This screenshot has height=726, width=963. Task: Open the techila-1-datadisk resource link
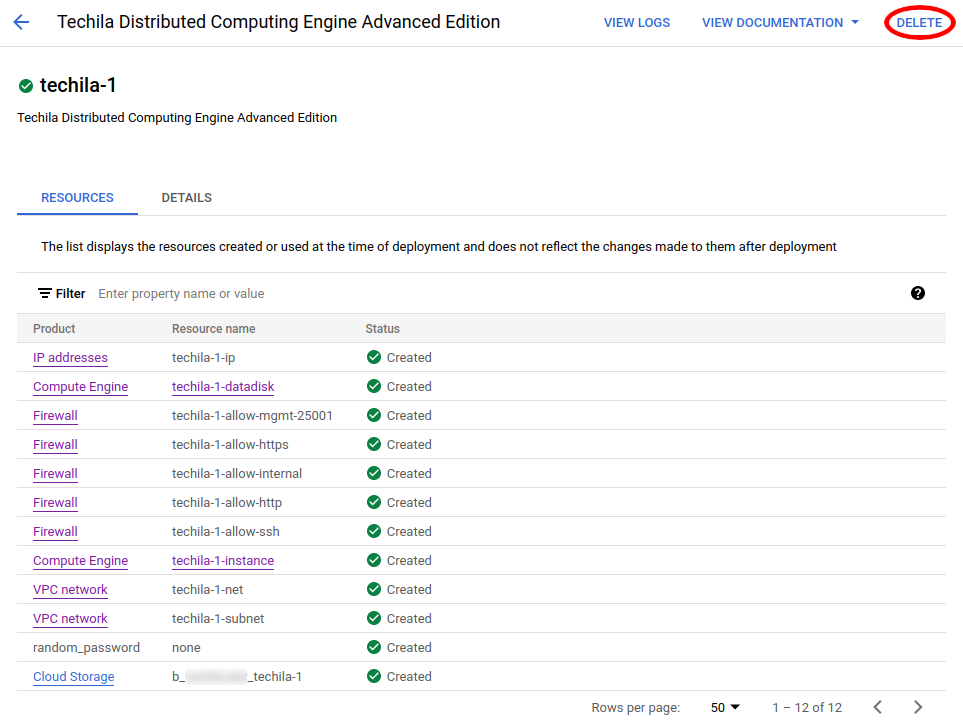(222, 386)
